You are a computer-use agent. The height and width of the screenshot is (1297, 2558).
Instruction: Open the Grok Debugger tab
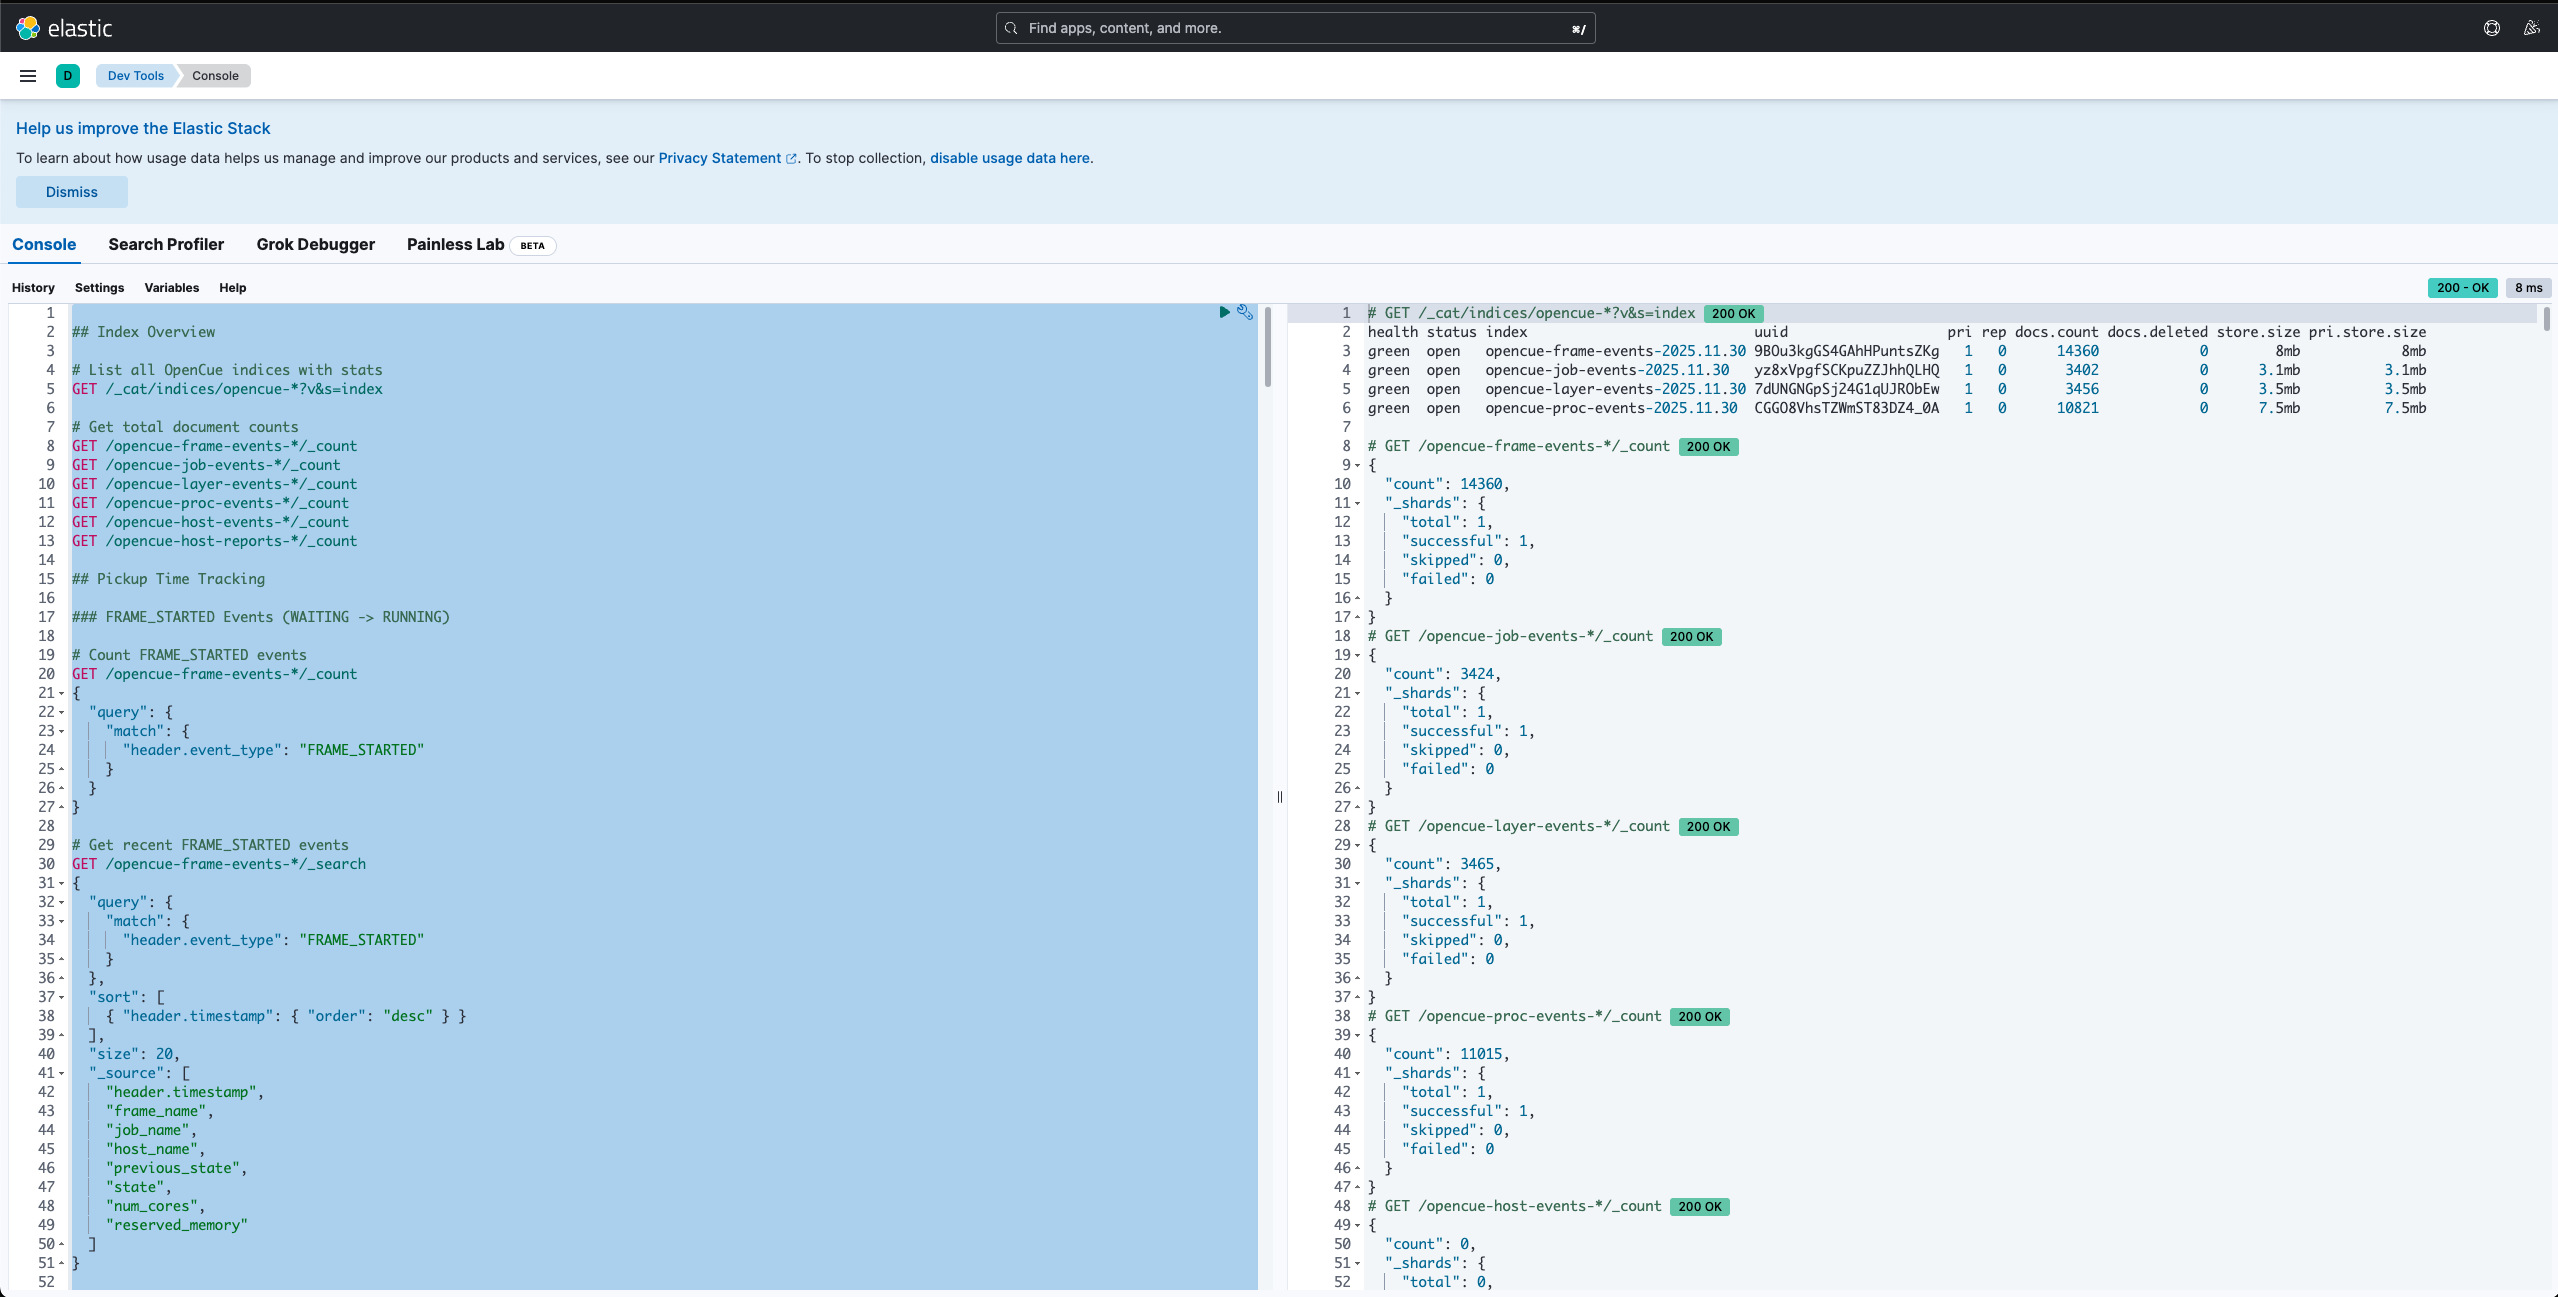[x=315, y=244]
